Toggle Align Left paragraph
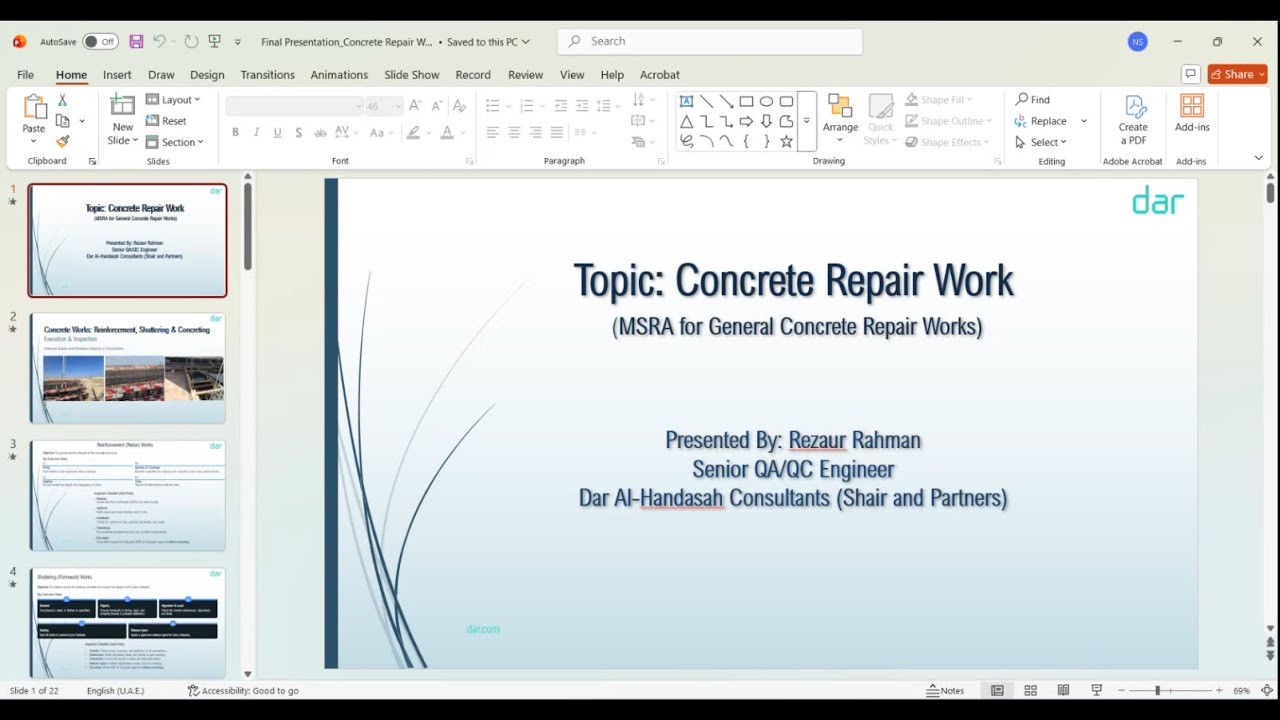 click(x=493, y=132)
